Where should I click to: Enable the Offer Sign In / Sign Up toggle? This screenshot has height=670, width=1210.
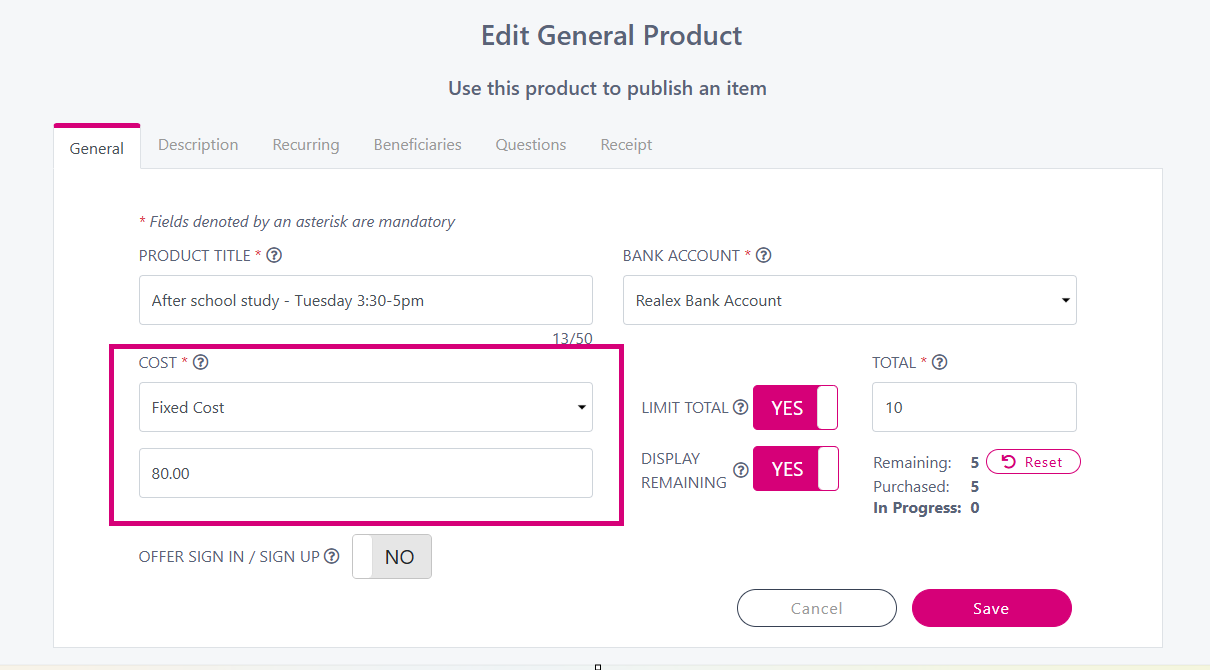click(x=391, y=557)
